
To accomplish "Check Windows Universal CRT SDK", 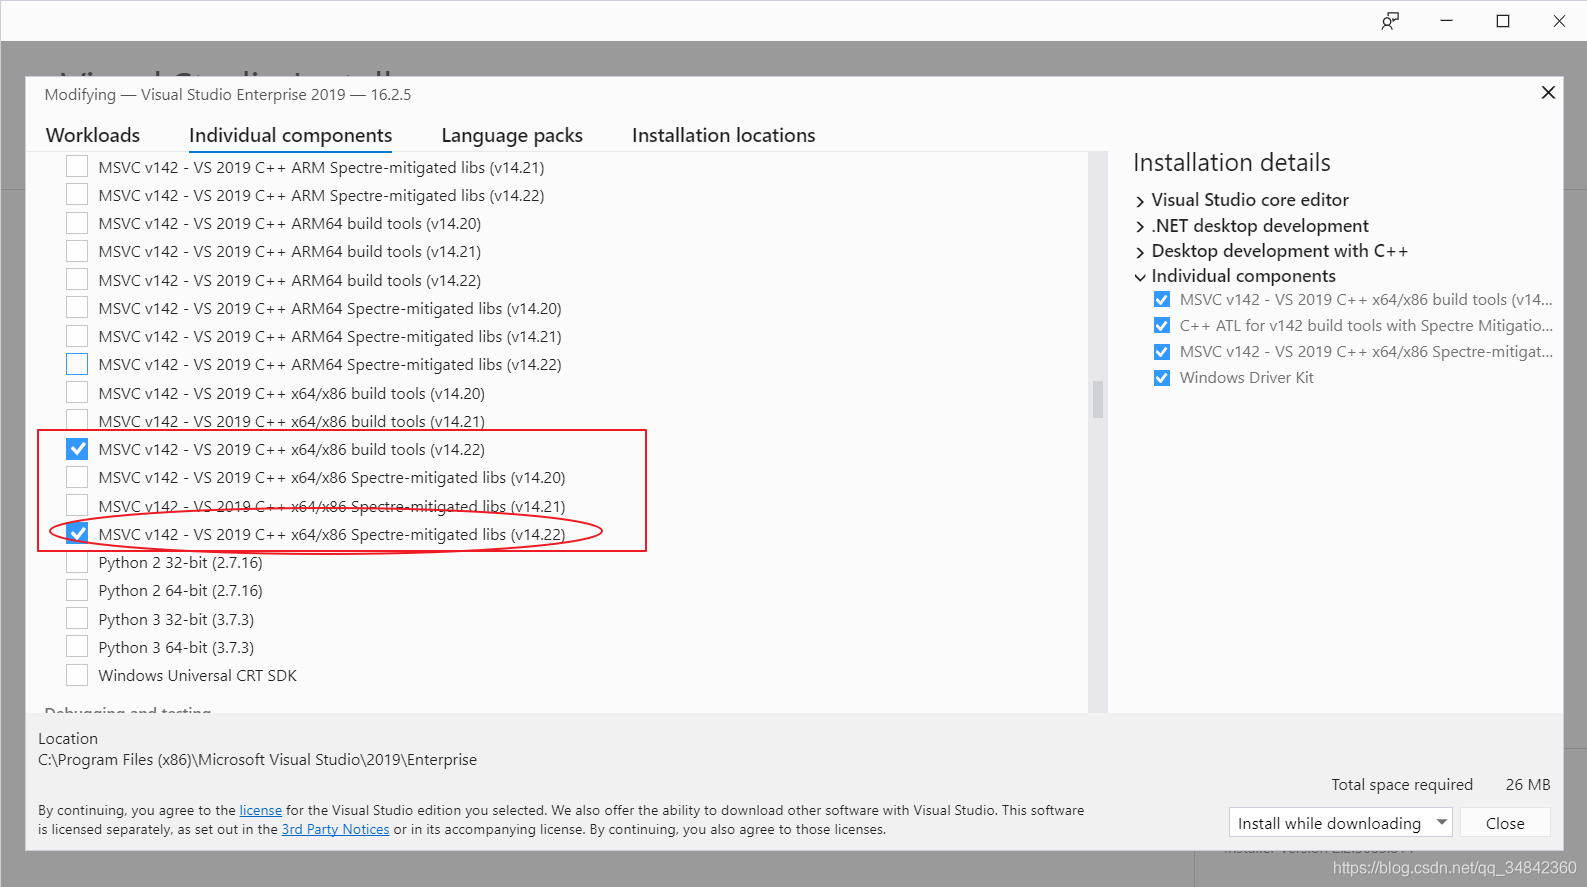I will click(77, 676).
